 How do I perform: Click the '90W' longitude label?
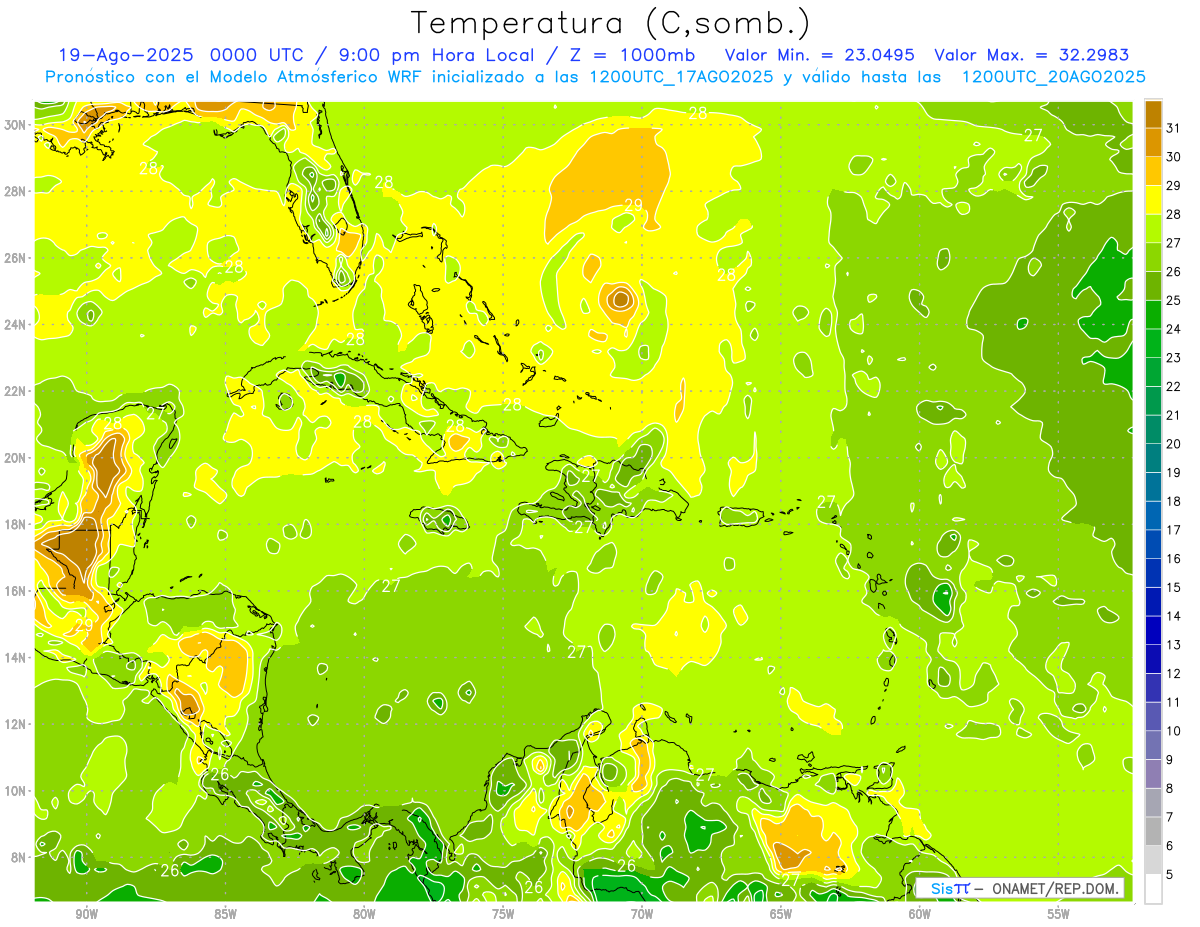(x=87, y=914)
